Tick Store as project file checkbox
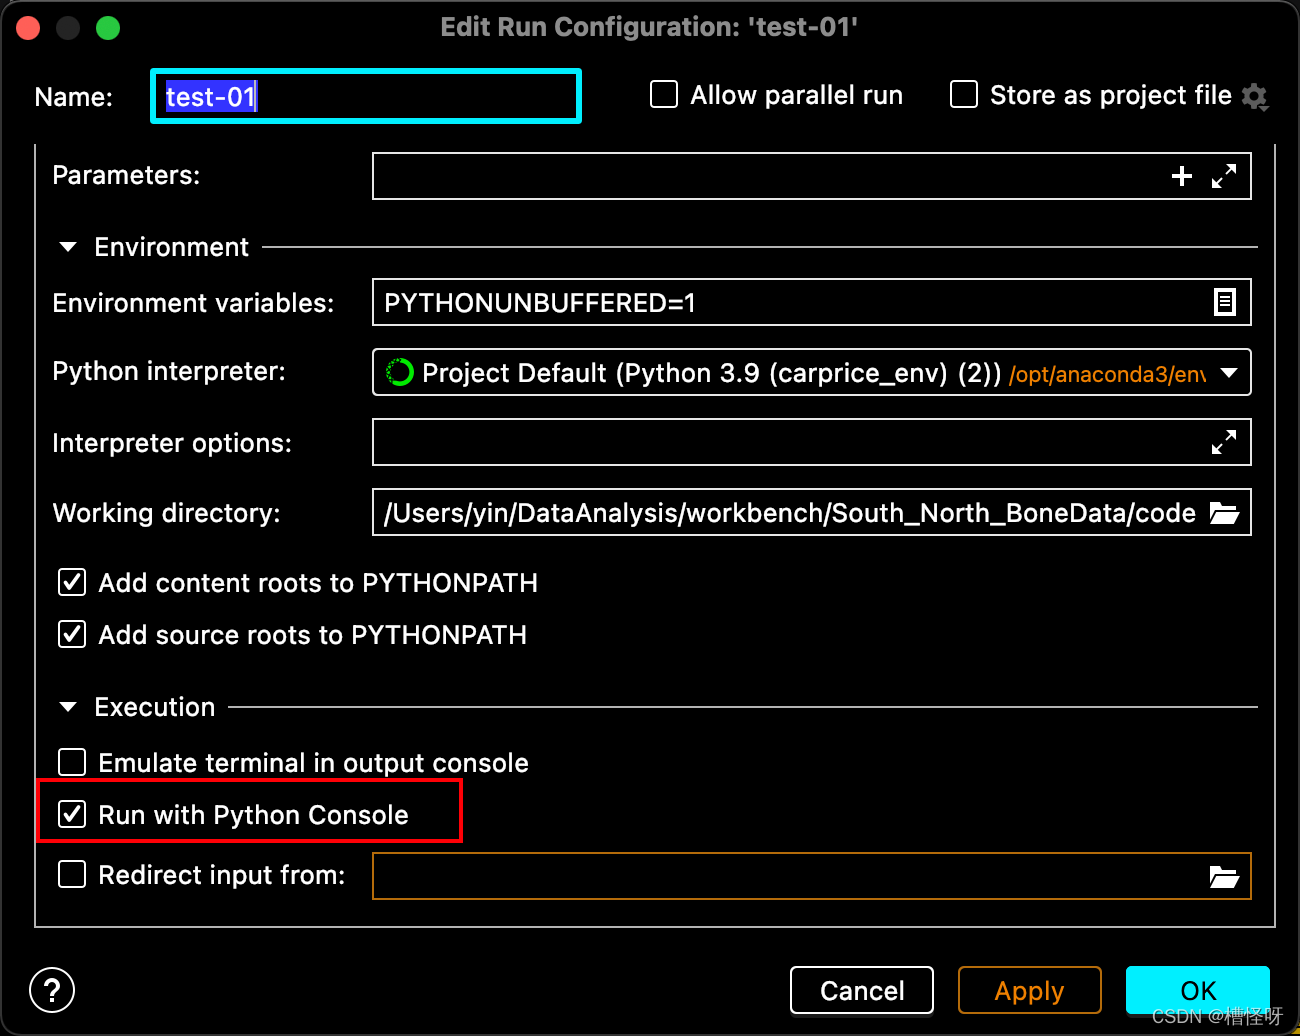The image size is (1300, 1036). click(x=964, y=95)
